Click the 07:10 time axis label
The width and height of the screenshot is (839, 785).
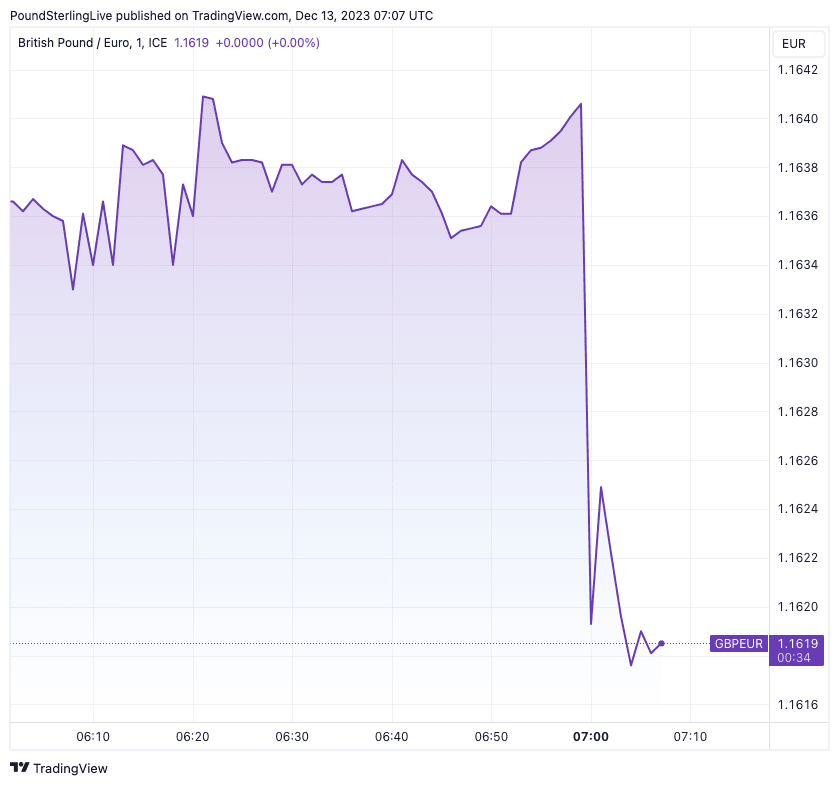(x=690, y=737)
